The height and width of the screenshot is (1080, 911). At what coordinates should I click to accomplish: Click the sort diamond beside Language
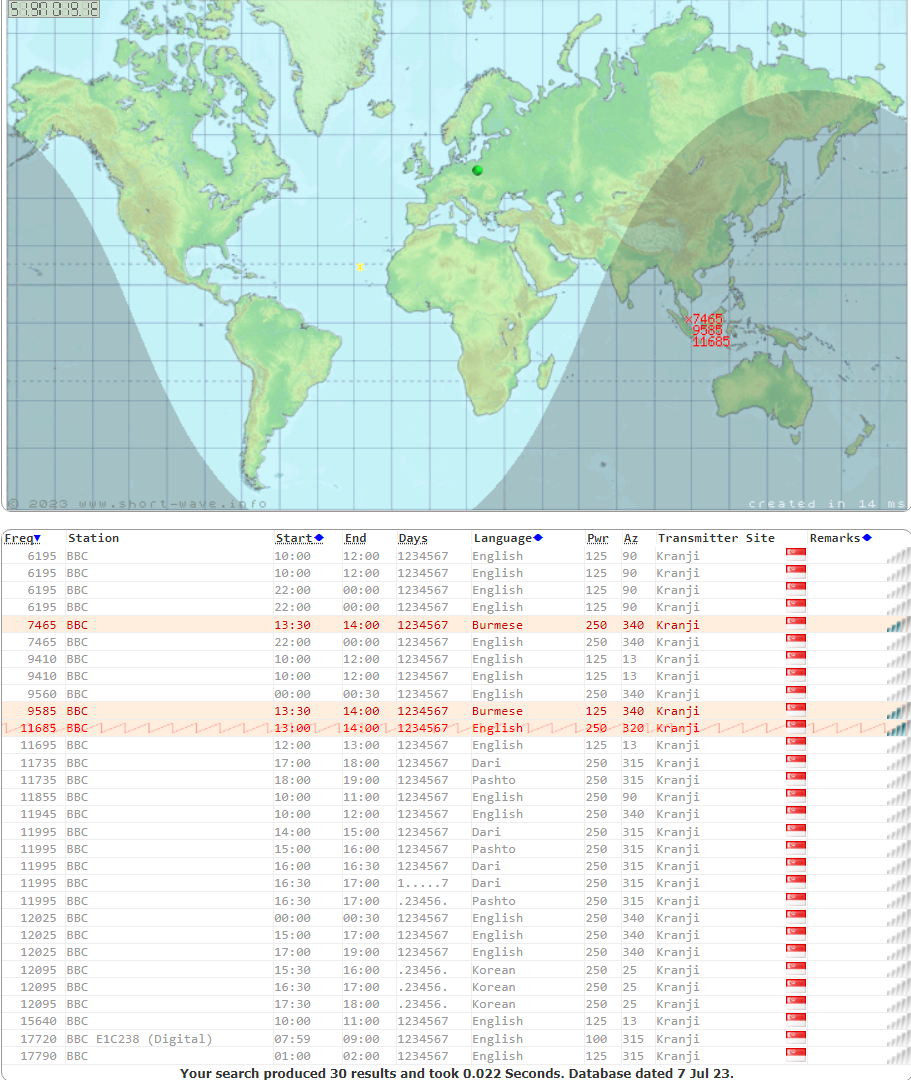tap(538, 538)
